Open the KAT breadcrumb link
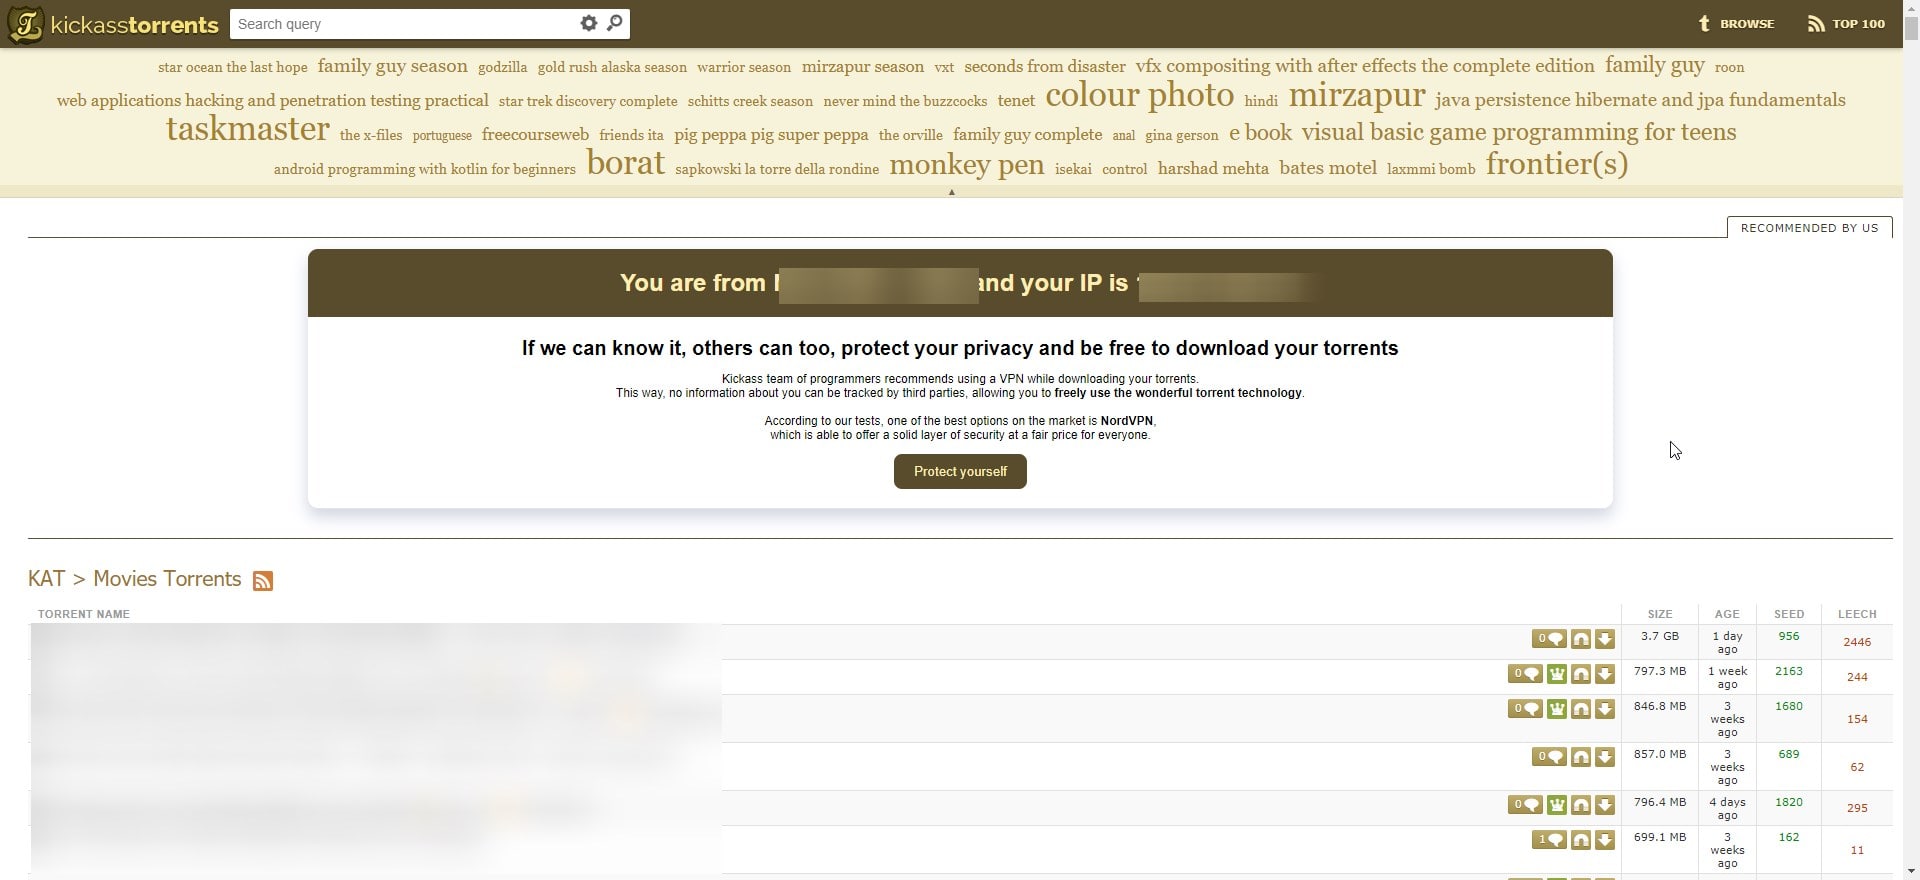 pos(46,579)
